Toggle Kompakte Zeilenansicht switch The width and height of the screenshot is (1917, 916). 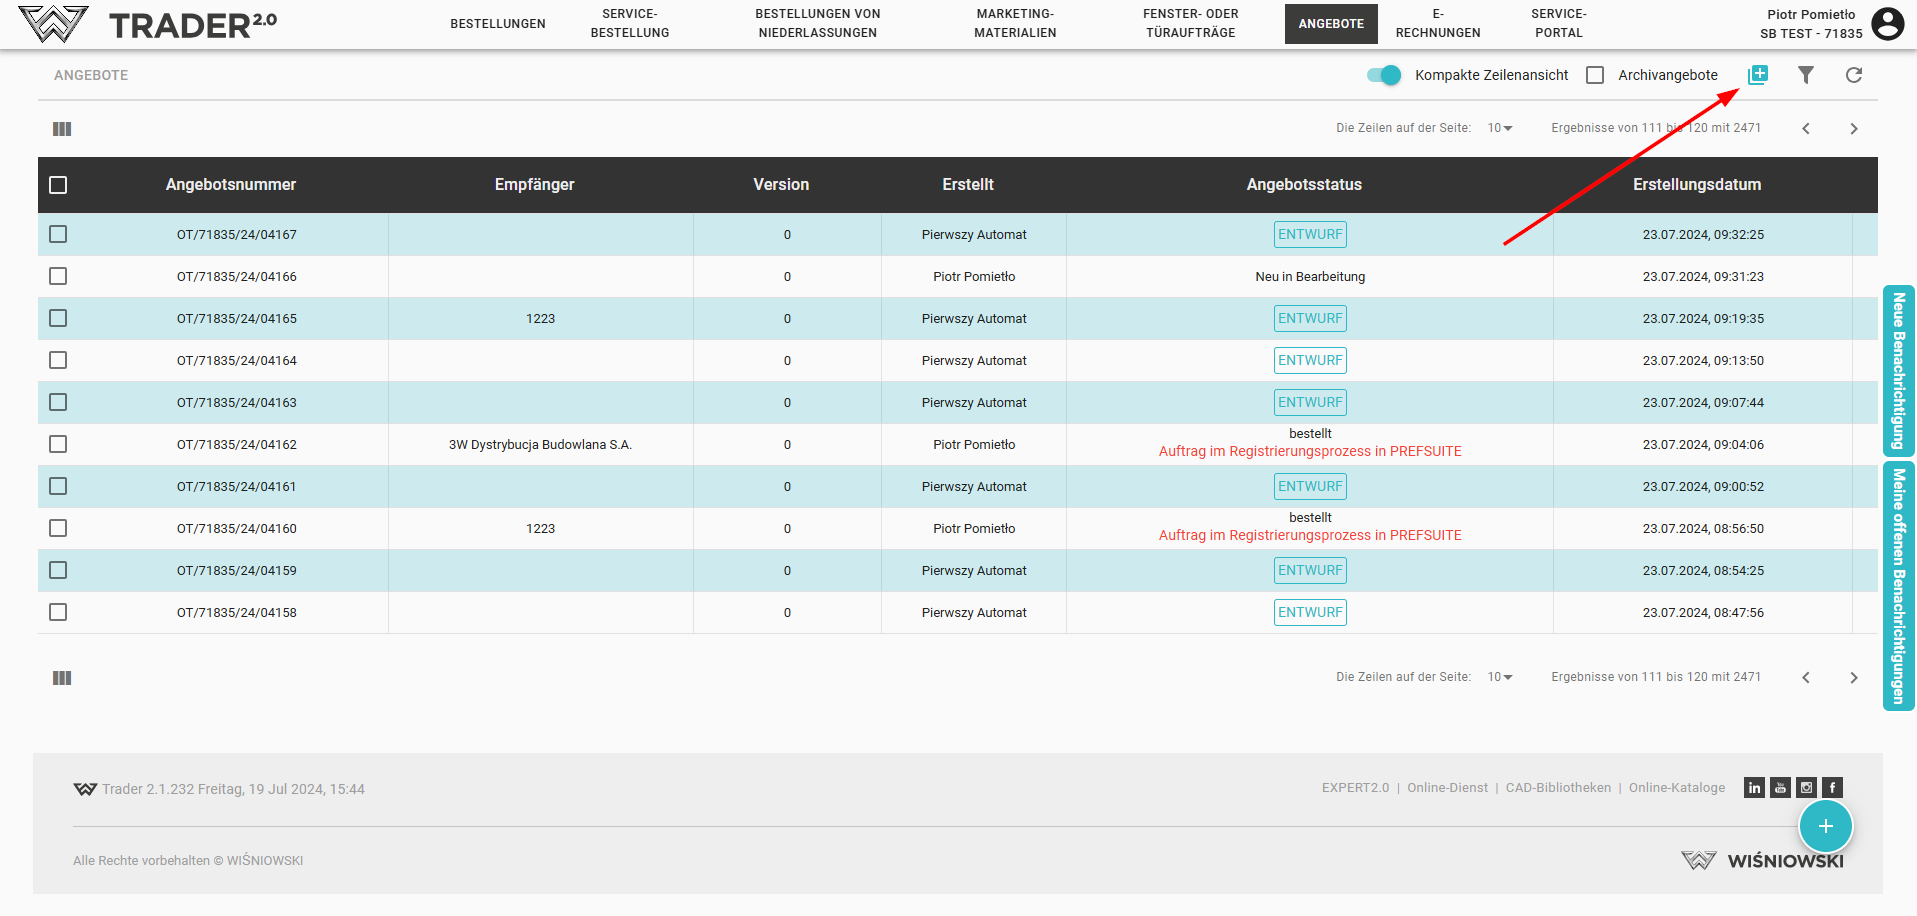pos(1384,75)
